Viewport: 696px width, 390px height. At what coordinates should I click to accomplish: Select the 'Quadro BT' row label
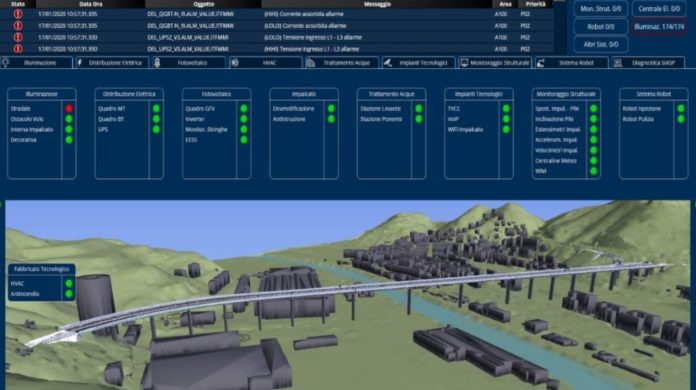pyautogui.click(x=111, y=119)
